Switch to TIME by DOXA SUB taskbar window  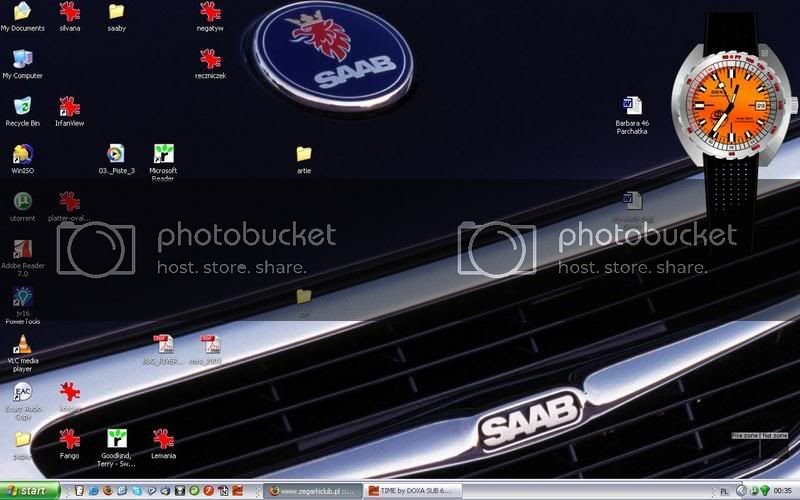click(413, 491)
